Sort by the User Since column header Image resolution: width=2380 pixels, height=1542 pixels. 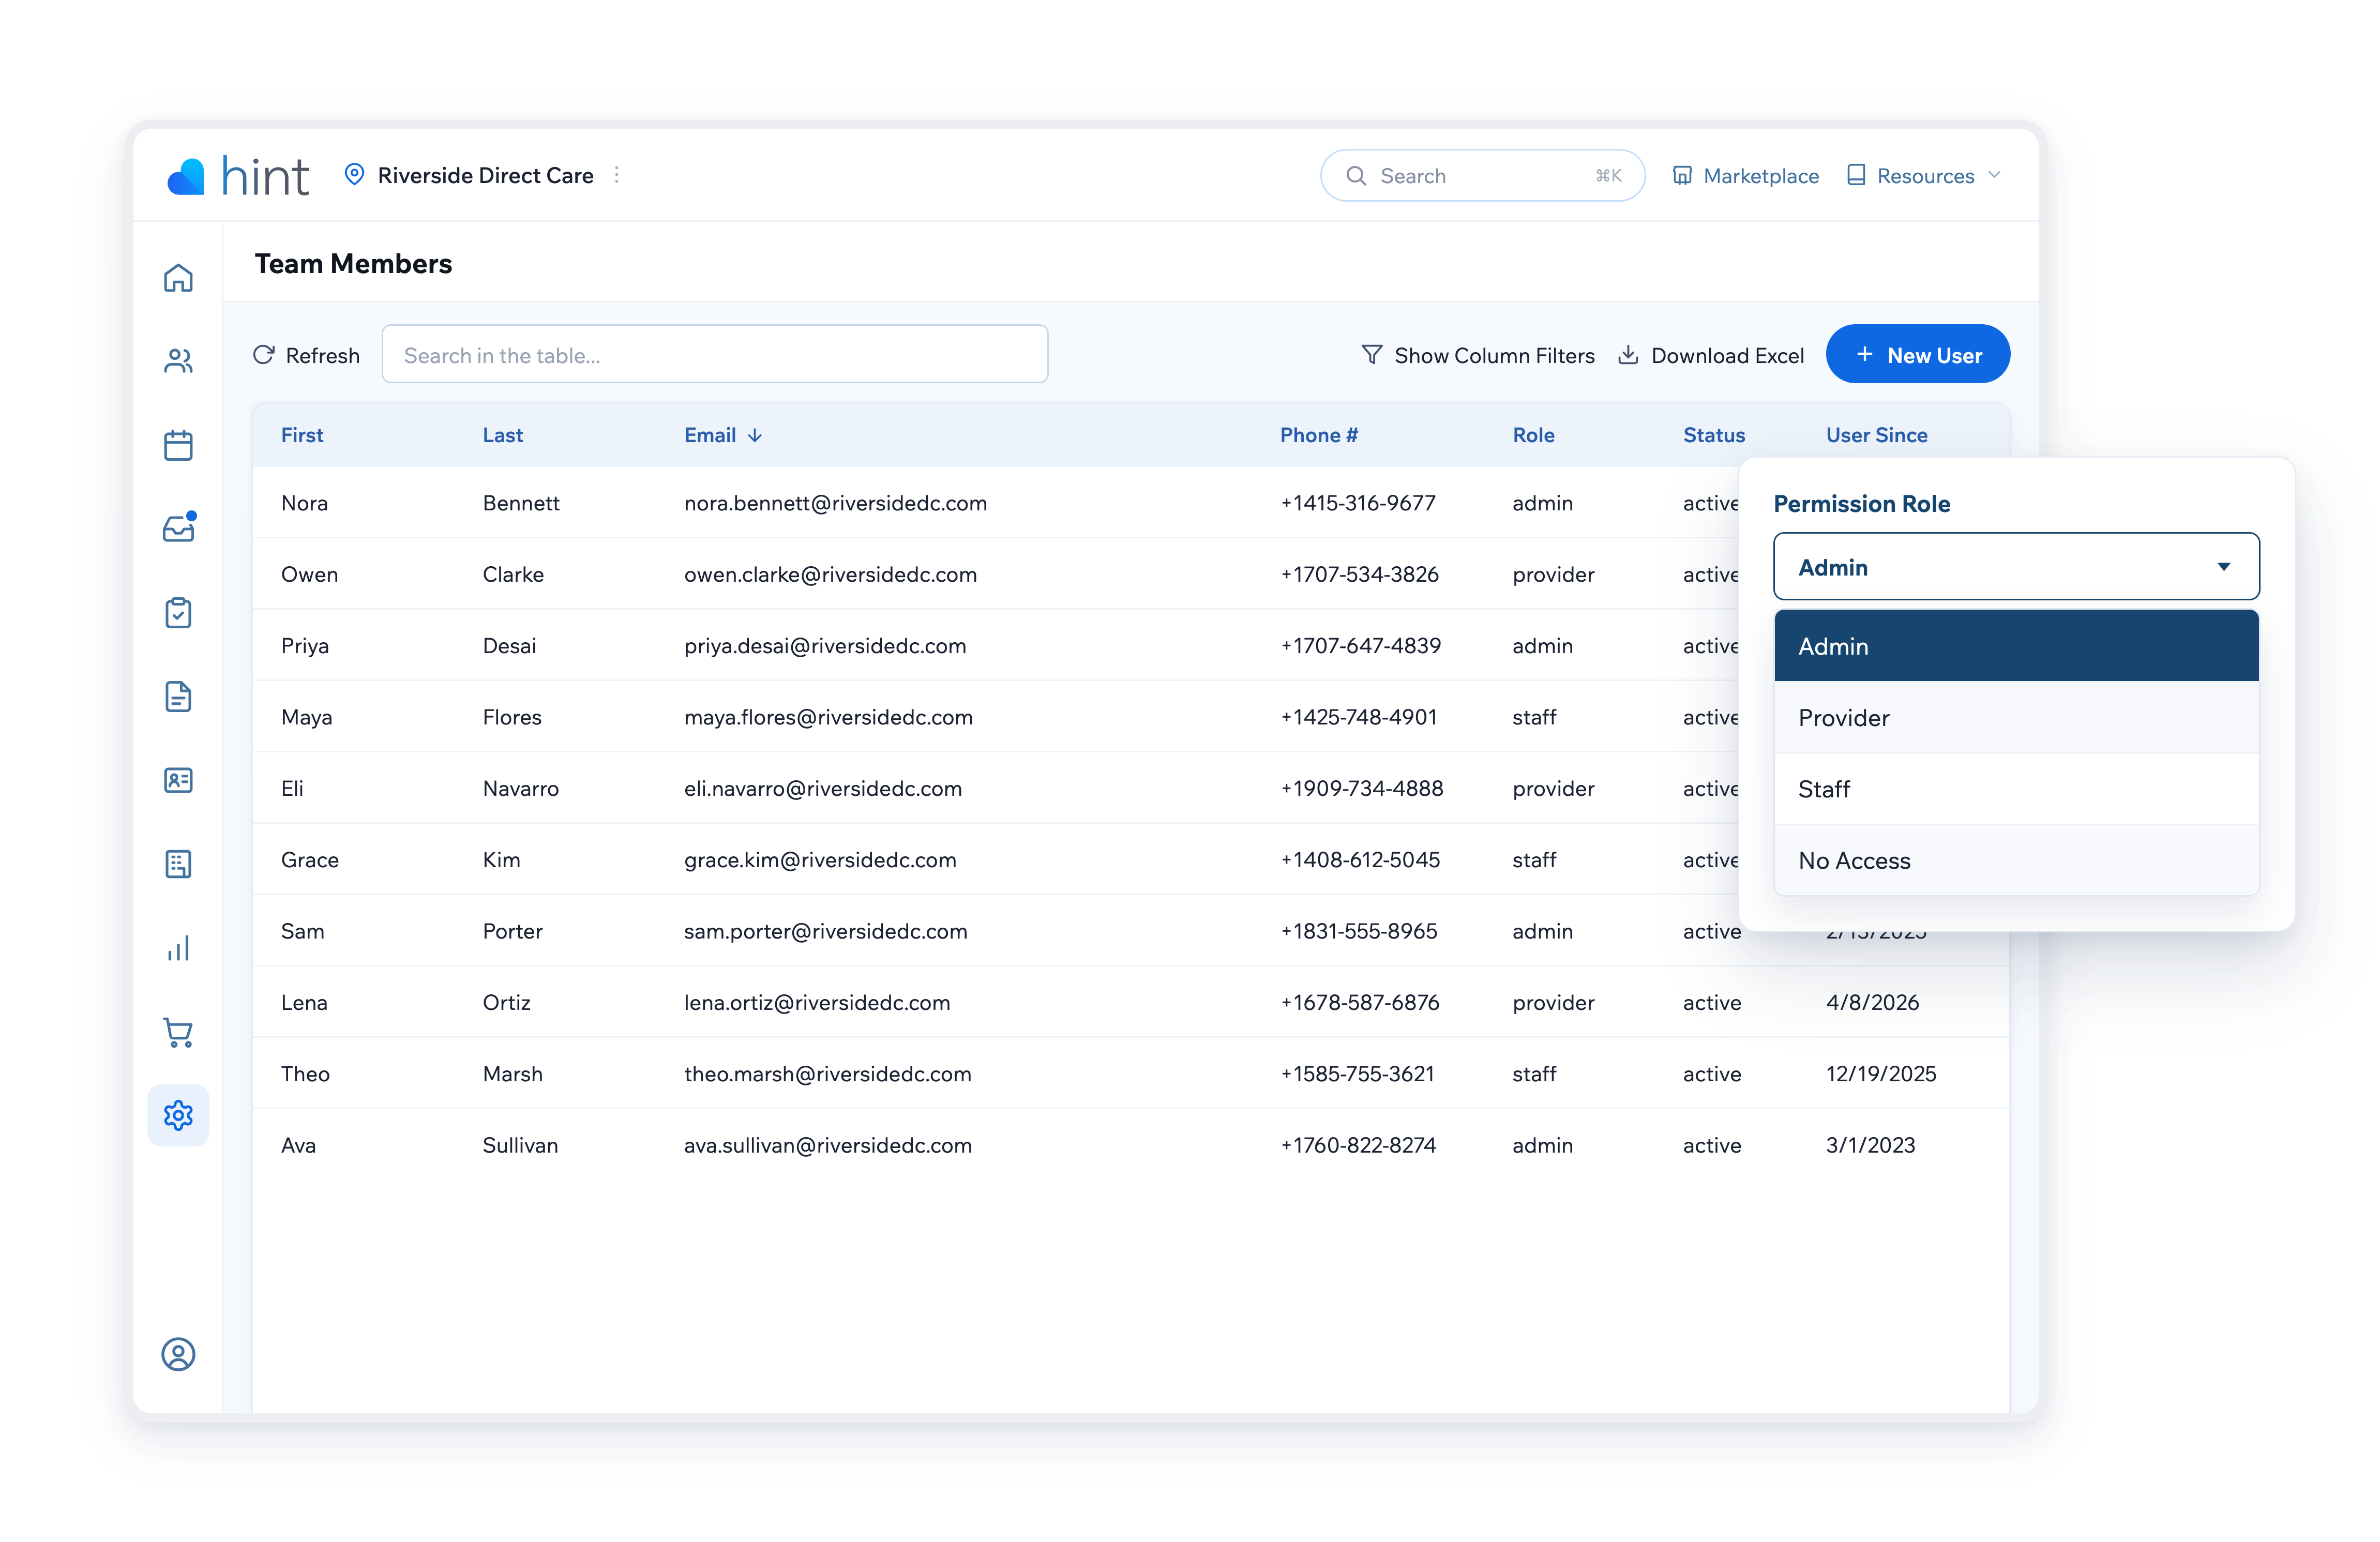point(1876,435)
